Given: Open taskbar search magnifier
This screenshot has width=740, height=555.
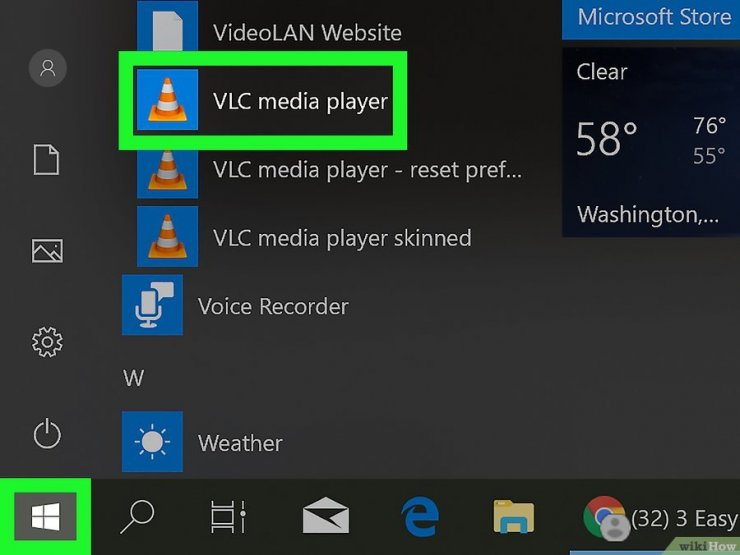Looking at the screenshot, I should [137, 516].
